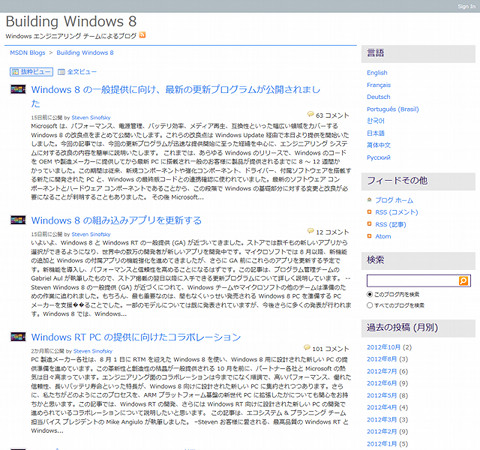This screenshot has height=450, width=480.
Task: Click thumbnail icon of 組み込みアプリ post
Action: point(18,220)
